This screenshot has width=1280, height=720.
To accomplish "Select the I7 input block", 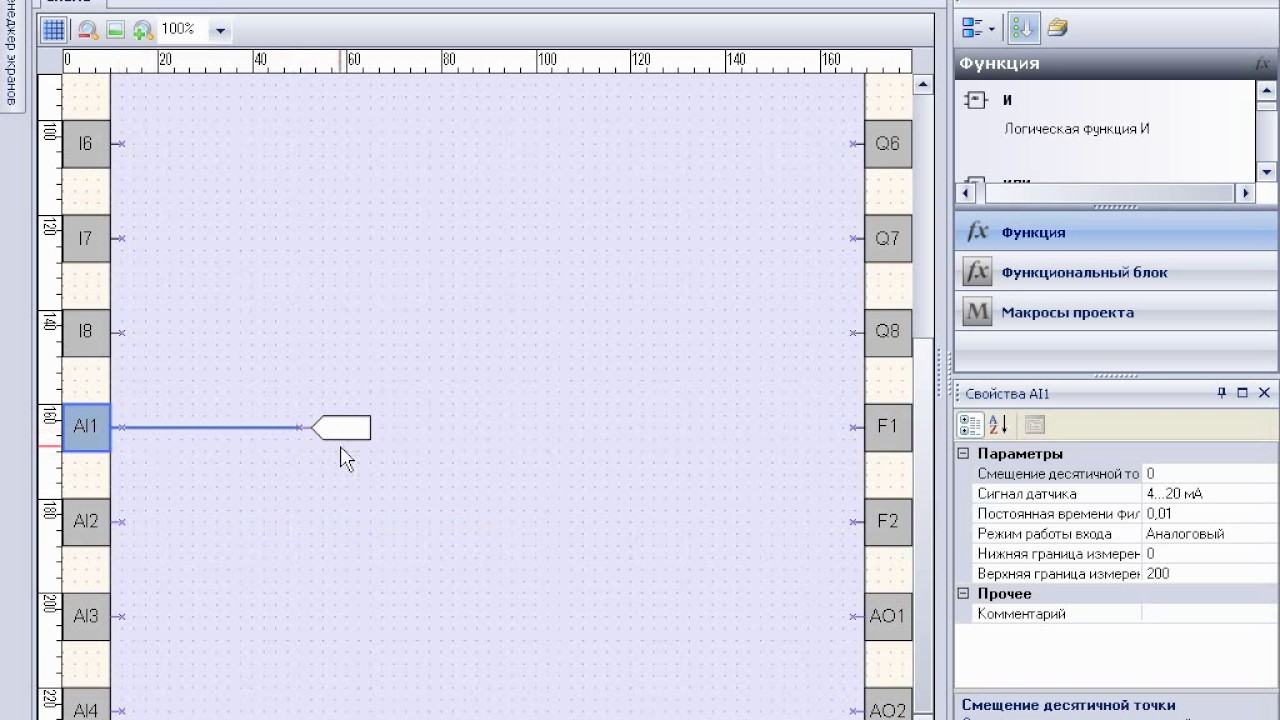I will tap(86, 238).
